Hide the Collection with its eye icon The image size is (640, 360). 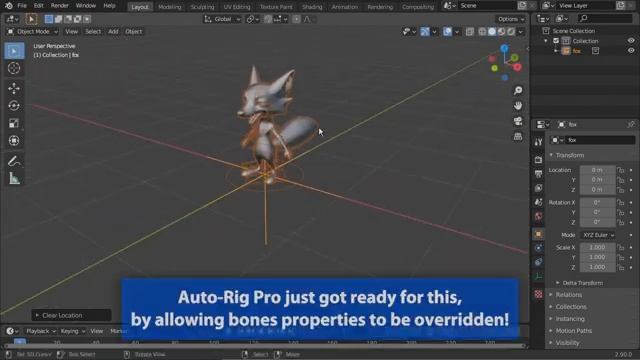tap(631, 41)
